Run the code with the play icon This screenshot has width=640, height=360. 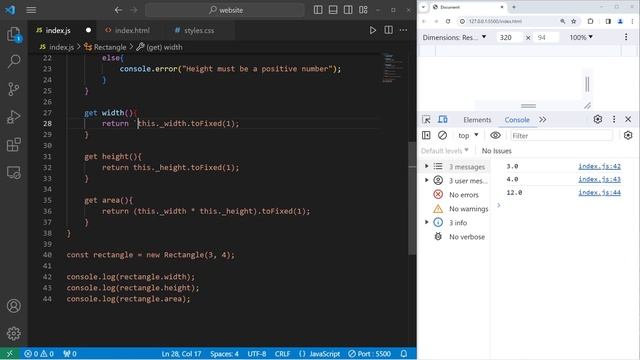373,30
